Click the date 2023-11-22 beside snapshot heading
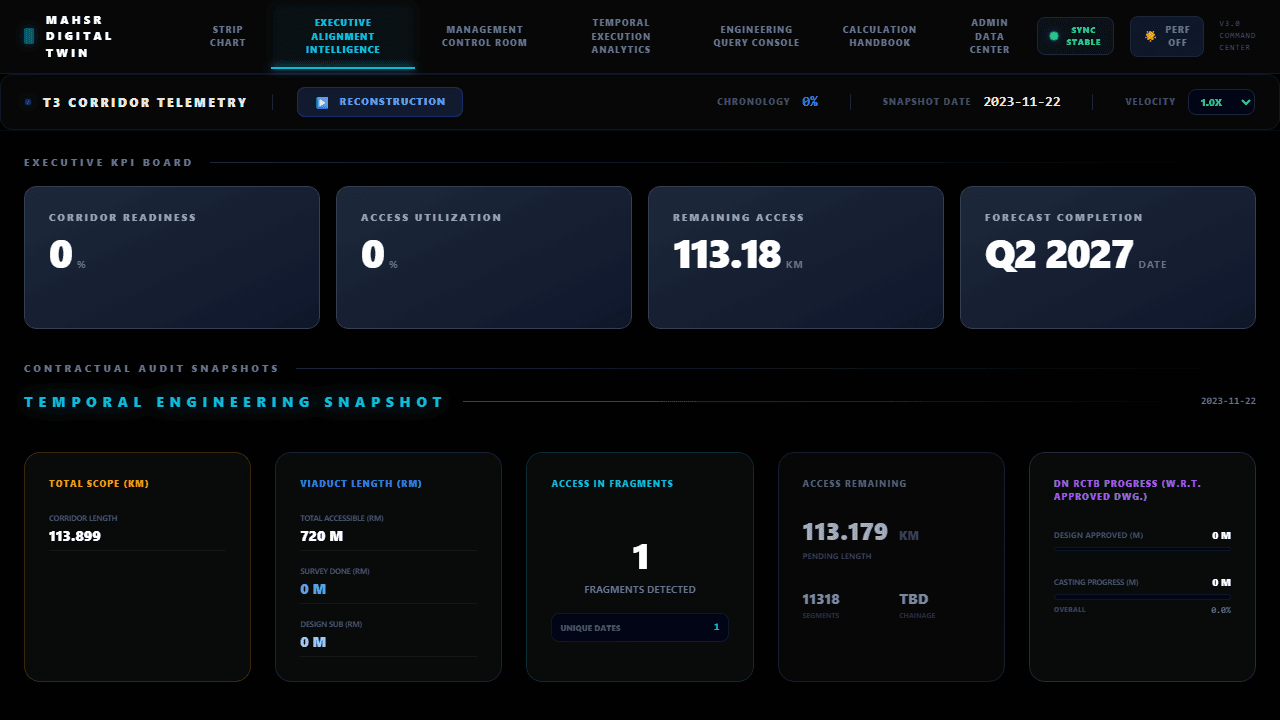This screenshot has width=1280, height=720. point(1228,401)
